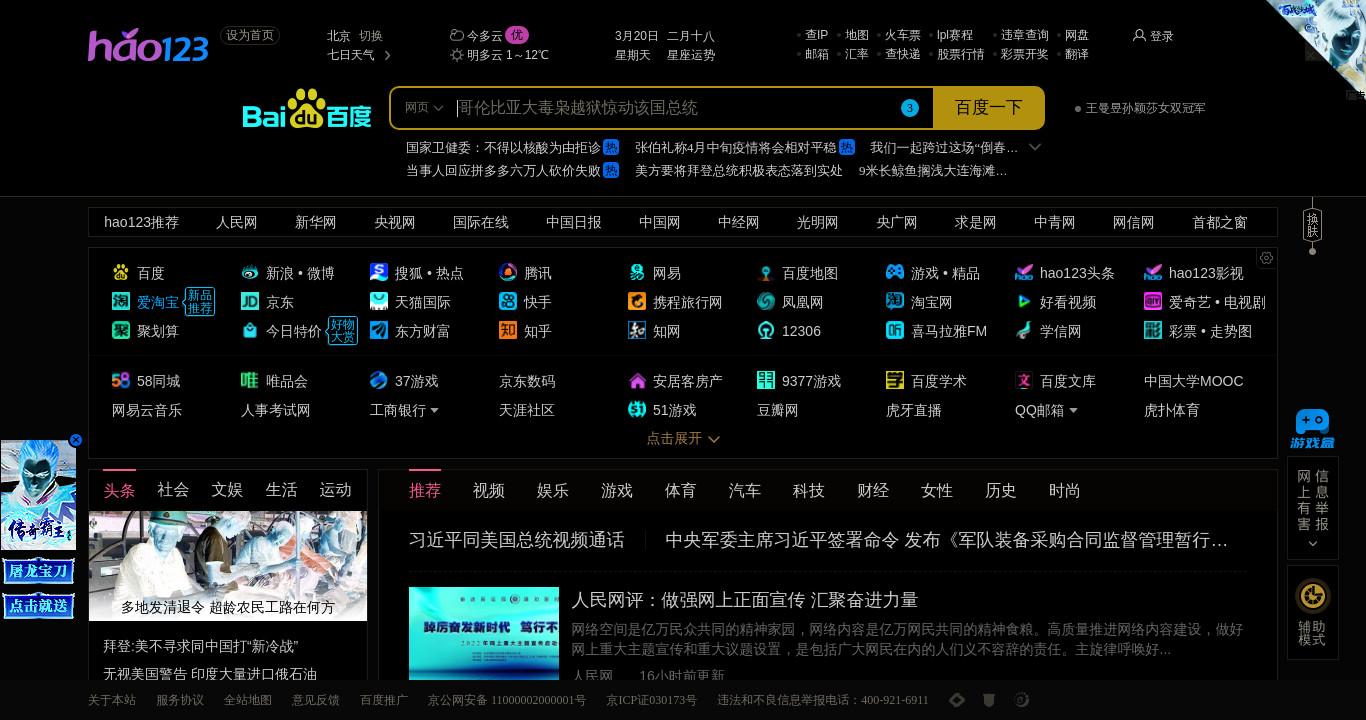Viewport: 1366px width, 720px height.
Task: Expand the hot news list chevron
Action: pyautogui.click(x=1035, y=147)
